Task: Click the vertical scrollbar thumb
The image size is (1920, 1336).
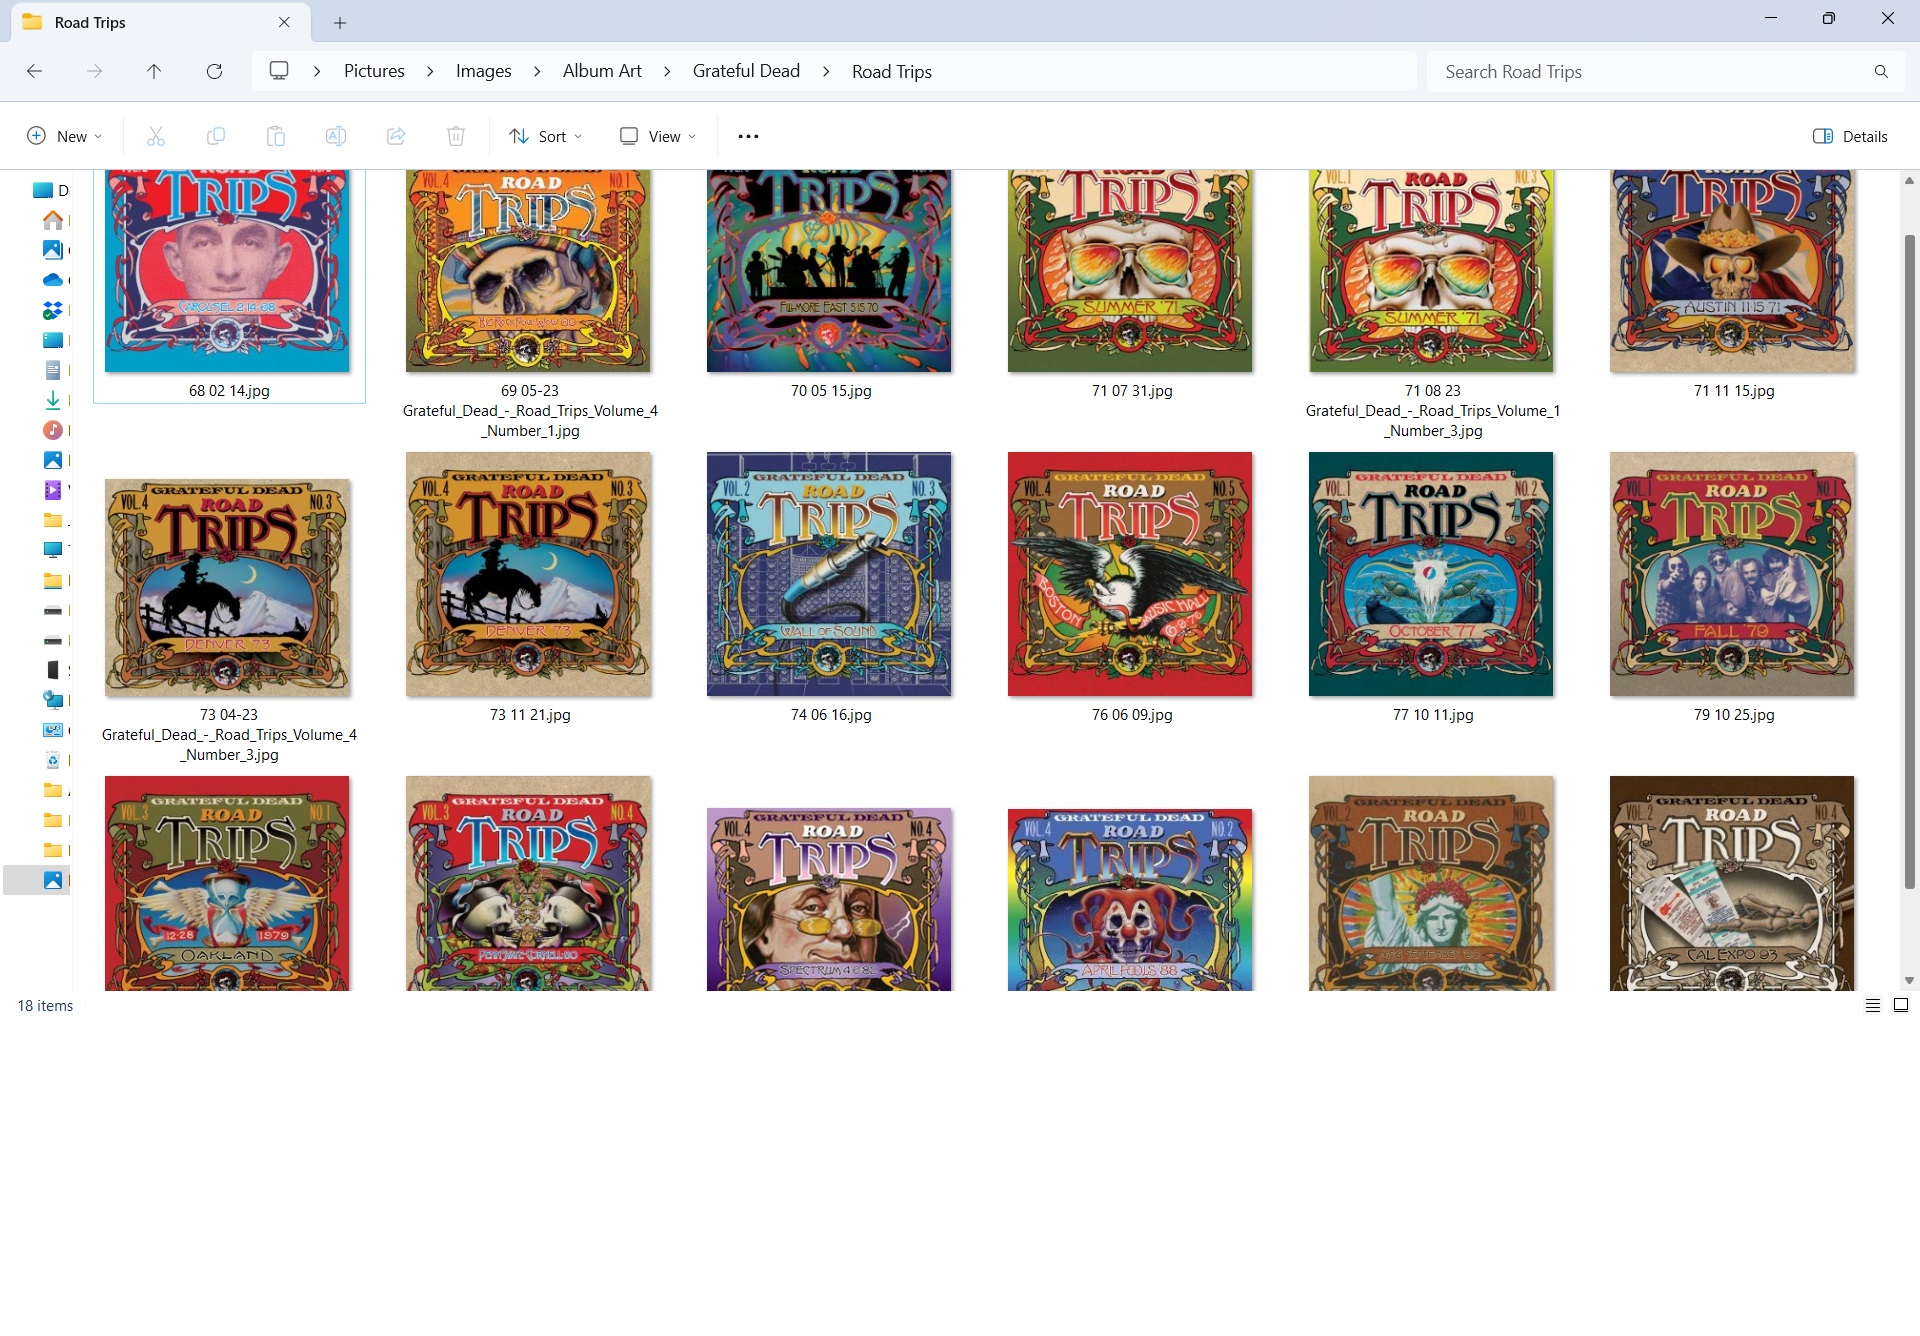Action: point(1909,560)
